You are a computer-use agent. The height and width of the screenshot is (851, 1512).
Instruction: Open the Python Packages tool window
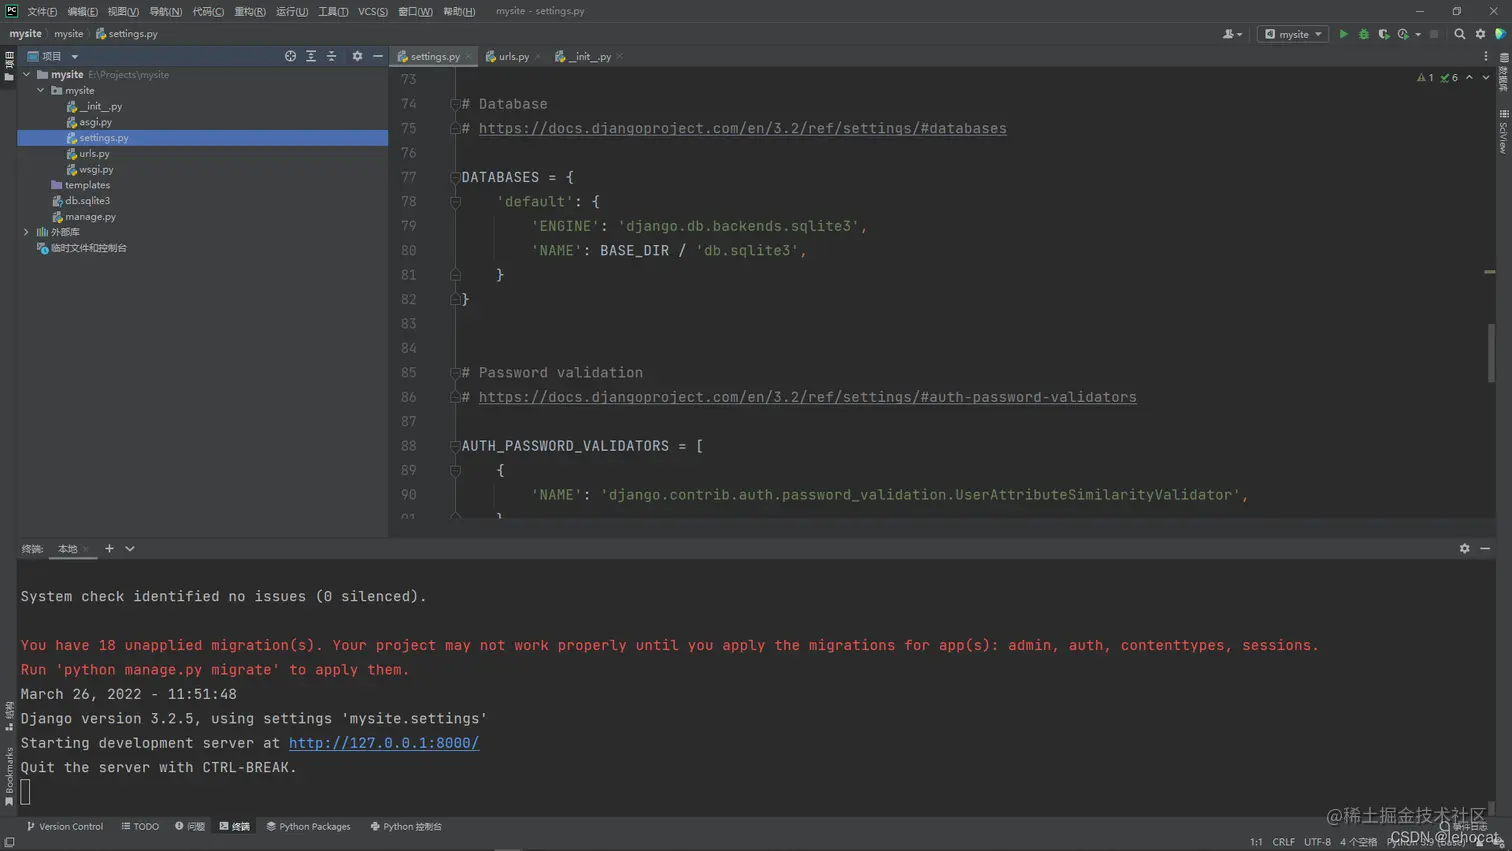coord(308,827)
